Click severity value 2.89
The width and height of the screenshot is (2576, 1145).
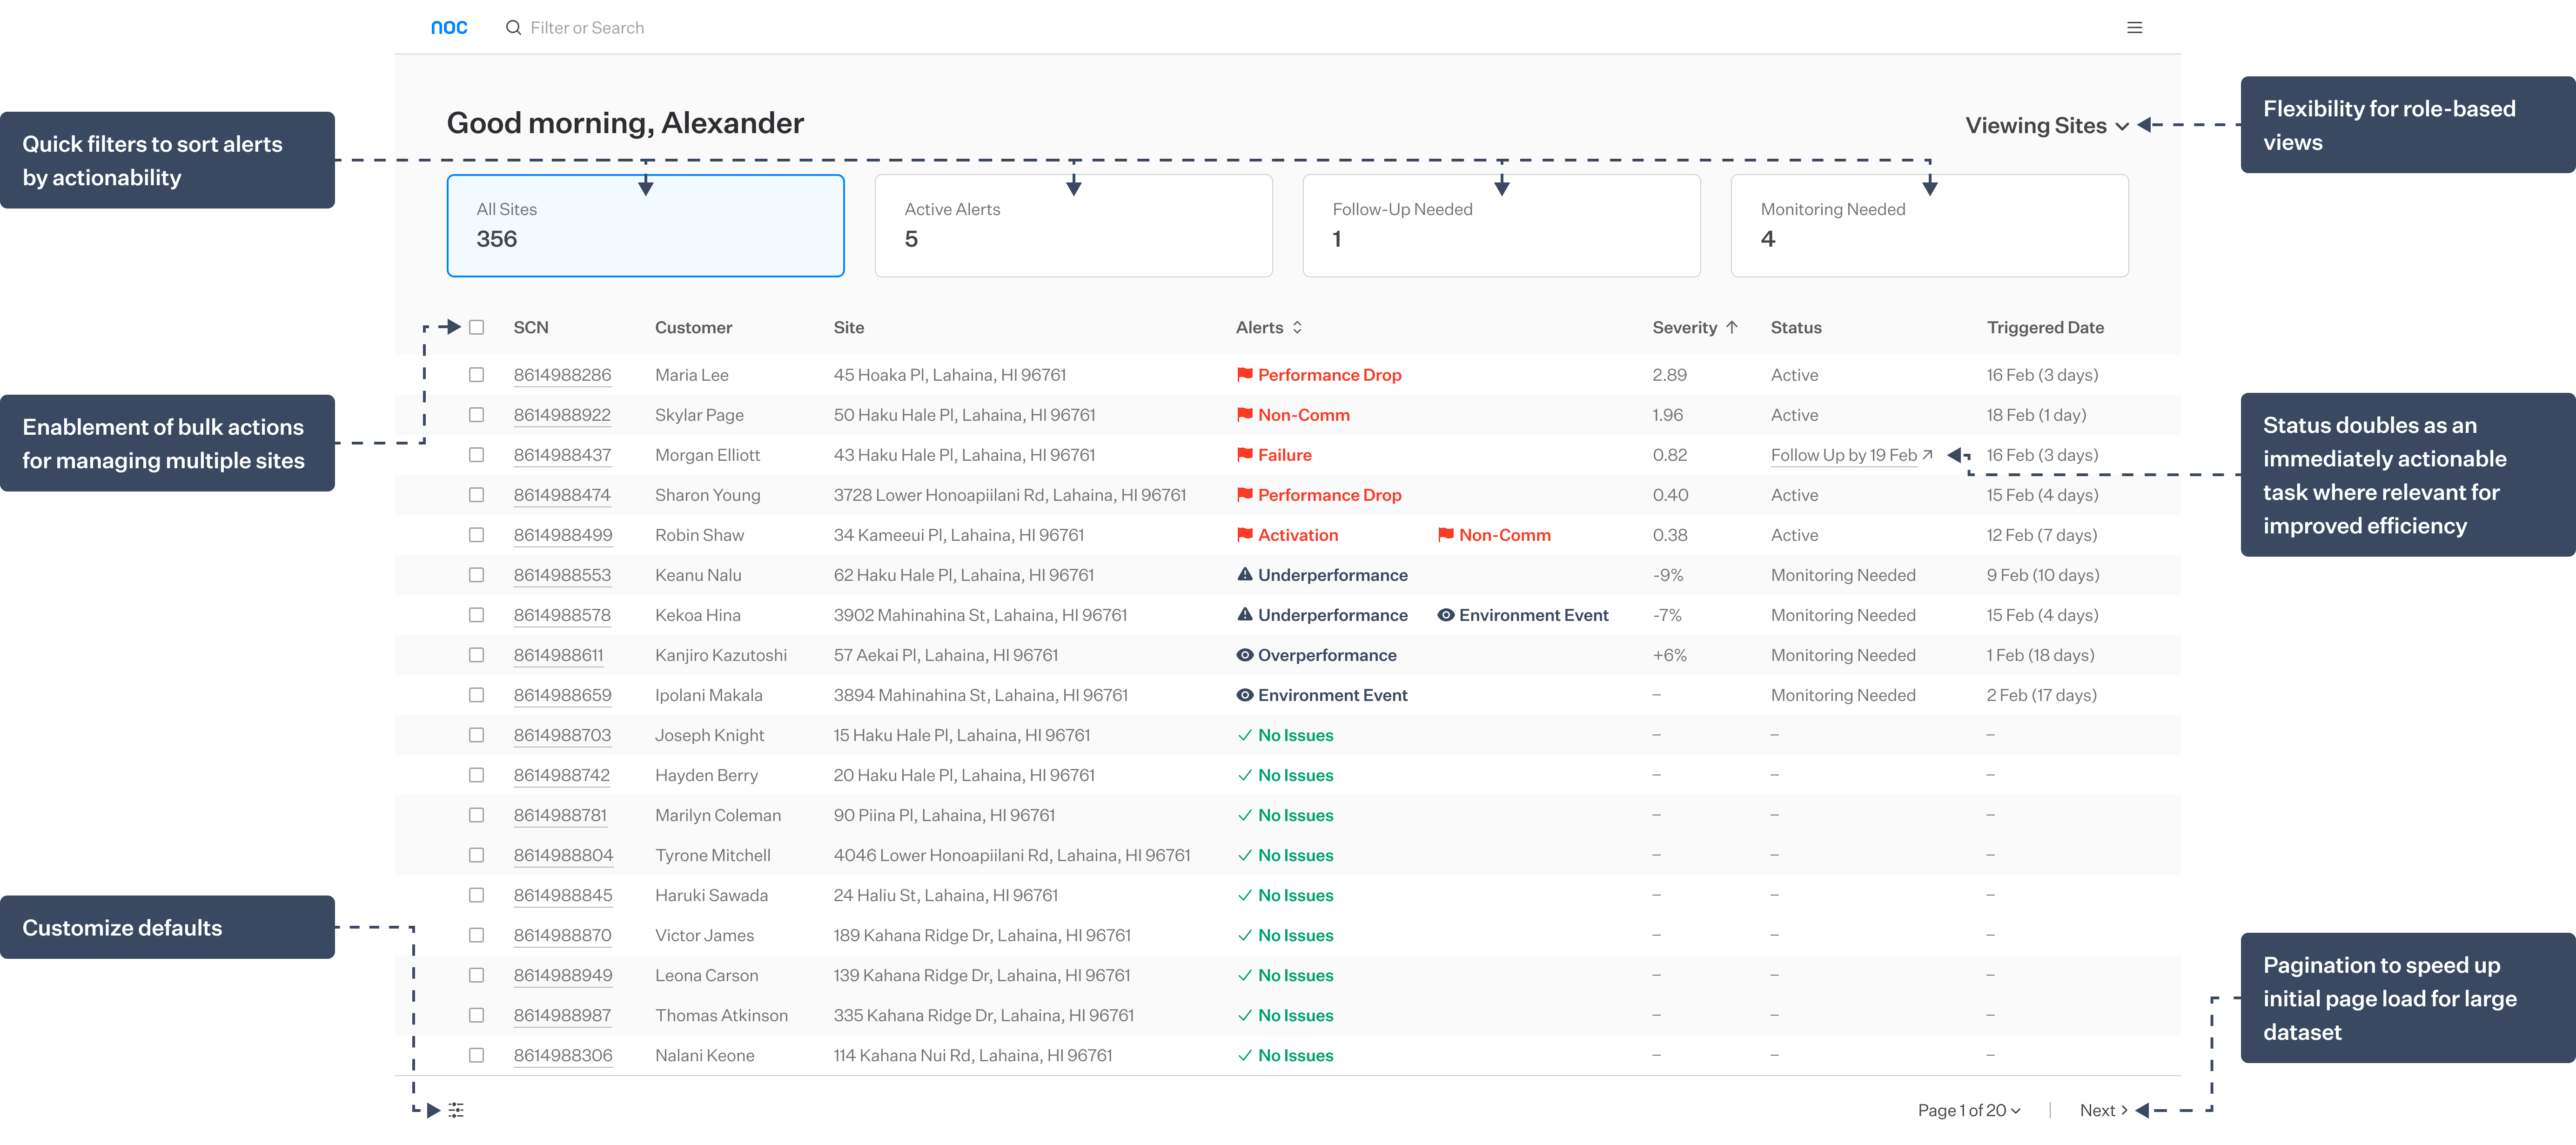click(1669, 375)
